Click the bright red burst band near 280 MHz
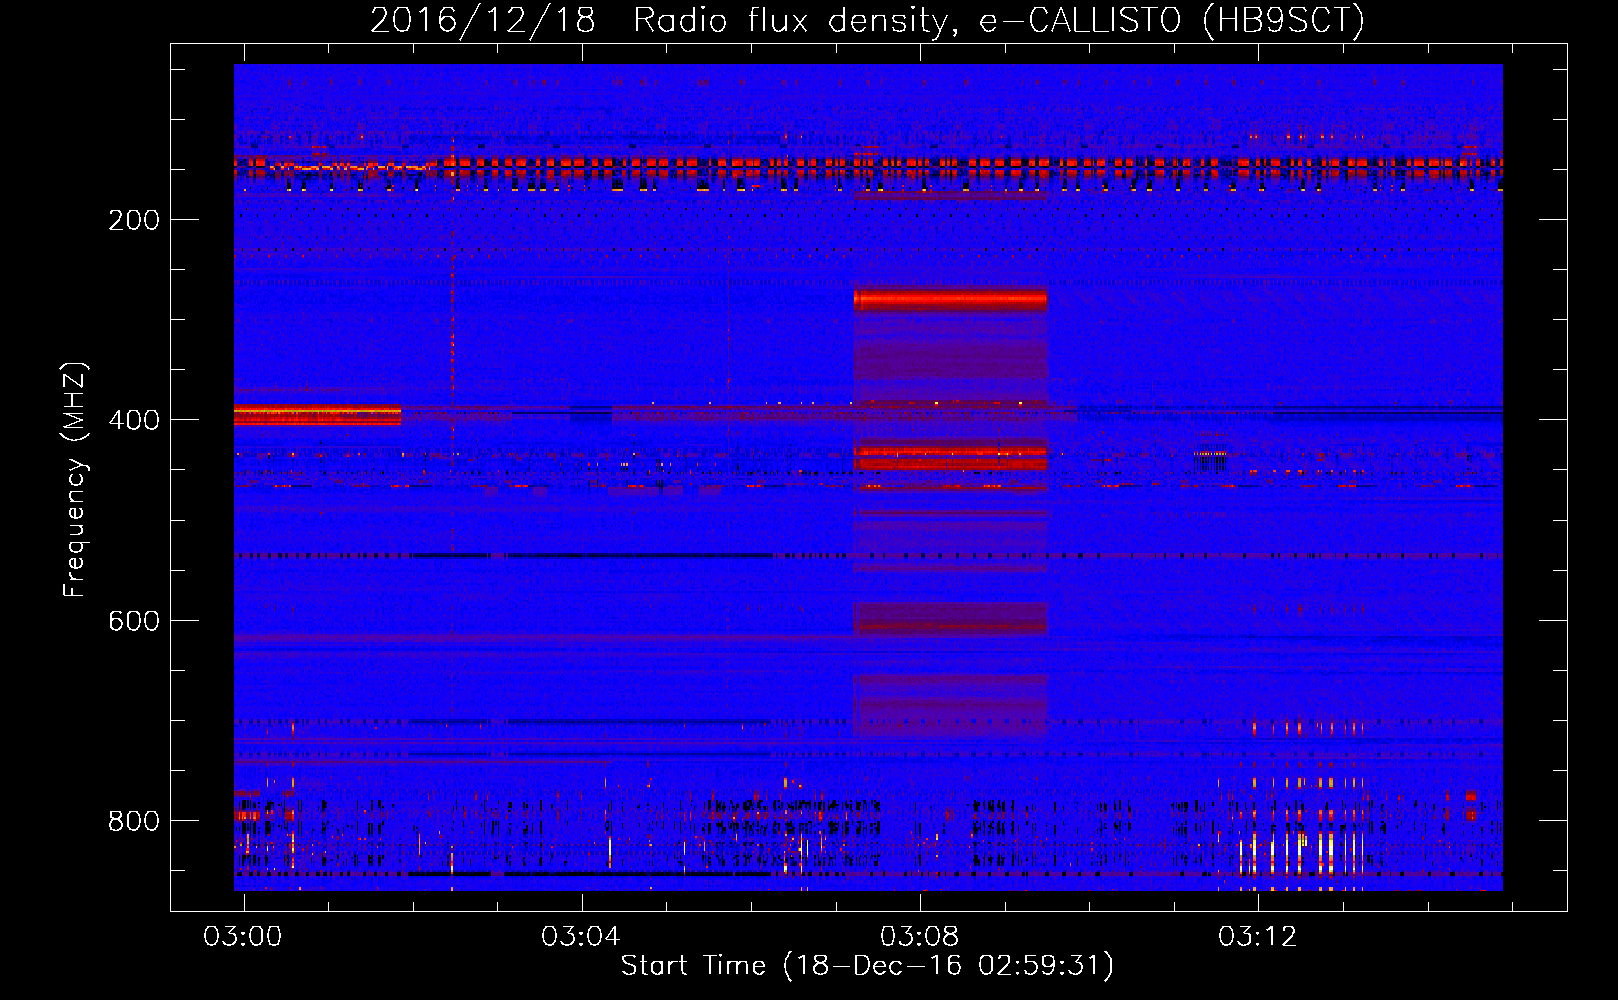Image resolution: width=1618 pixels, height=1000 pixels. (950, 299)
